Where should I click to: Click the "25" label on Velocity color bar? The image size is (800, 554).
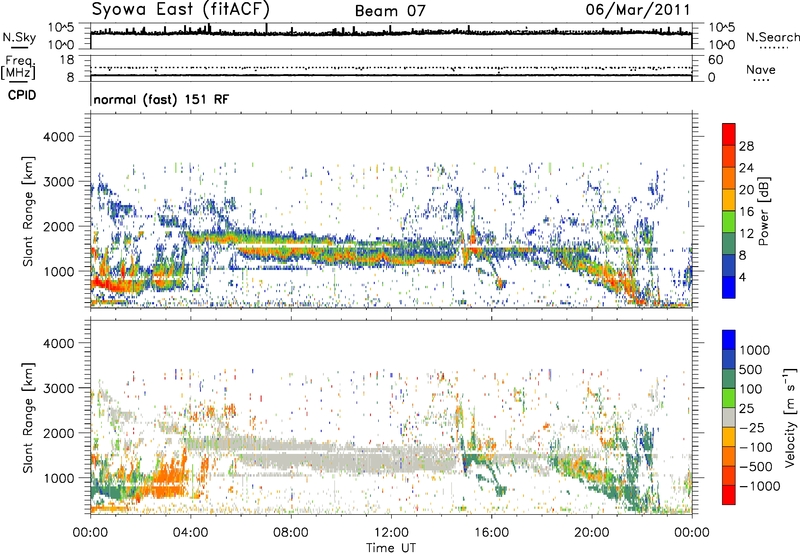pos(747,409)
